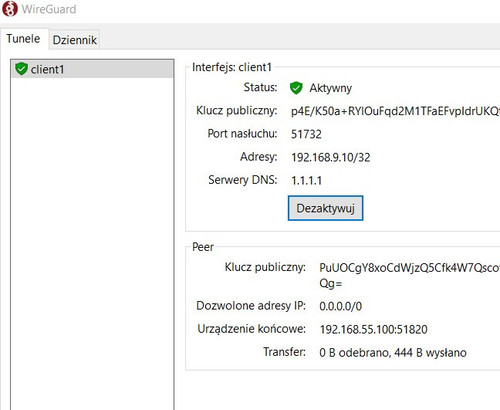Click the endpoint value 192.168.55.100:51820
500x410 pixels.
[373, 329]
